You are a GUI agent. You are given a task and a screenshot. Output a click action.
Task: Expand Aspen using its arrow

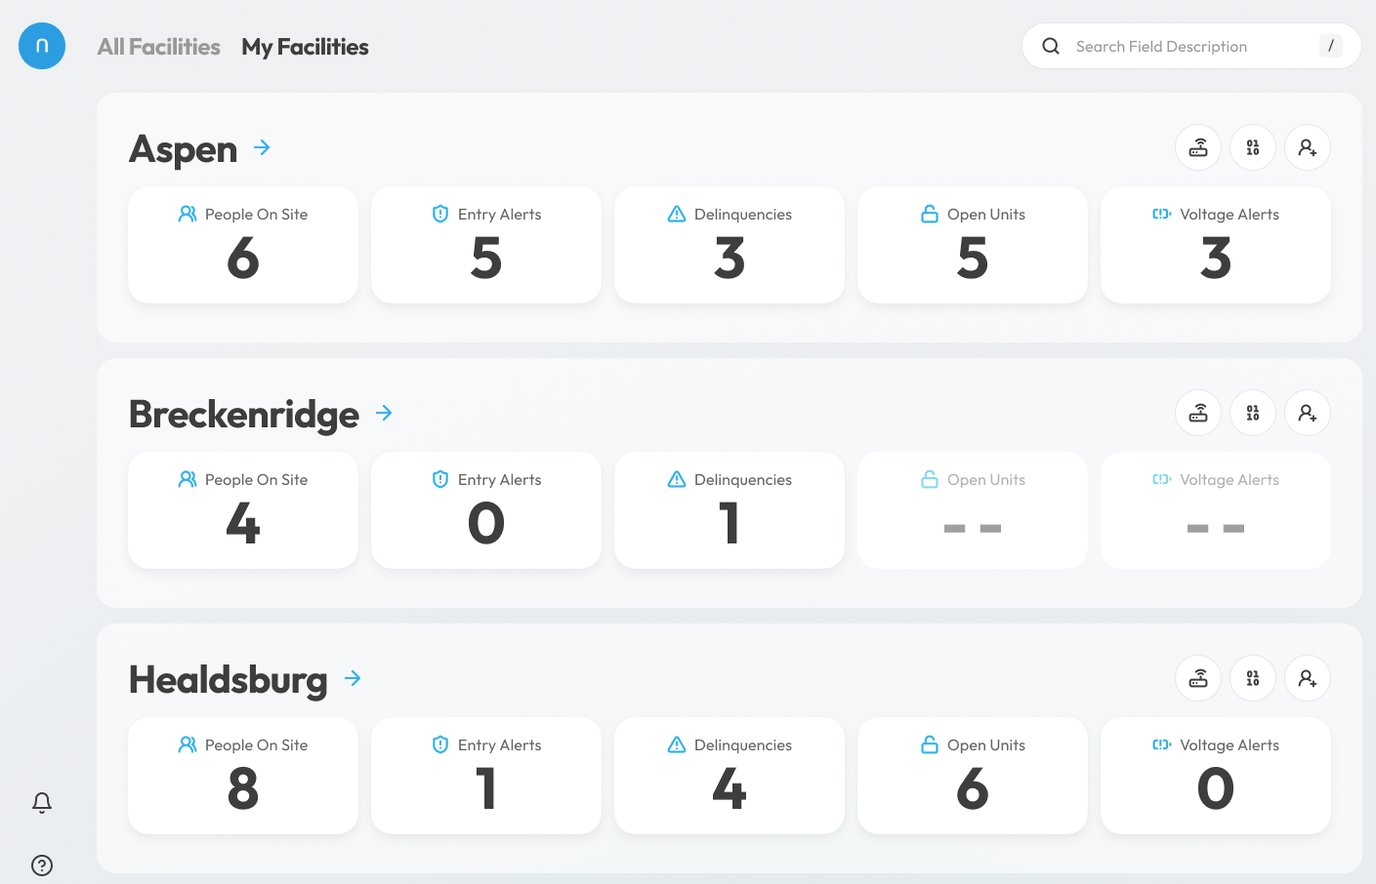pos(261,147)
